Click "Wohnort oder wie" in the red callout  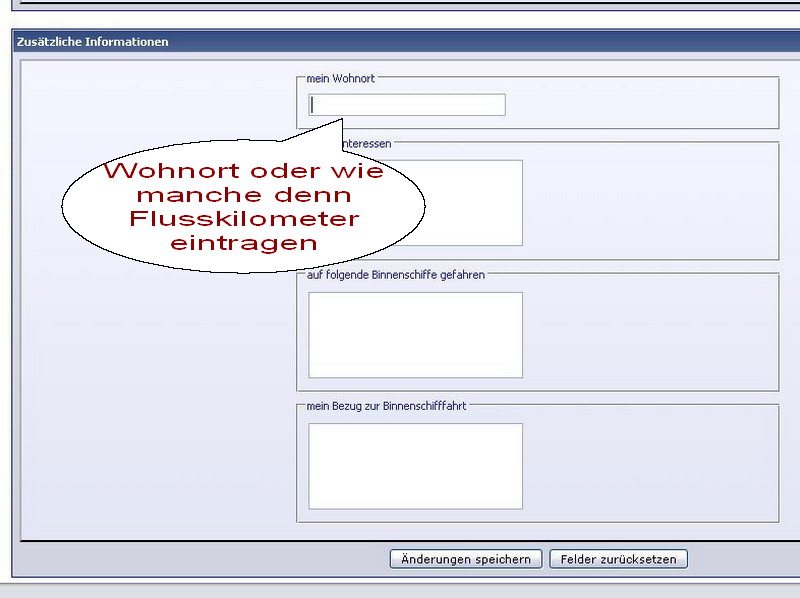[x=244, y=170]
